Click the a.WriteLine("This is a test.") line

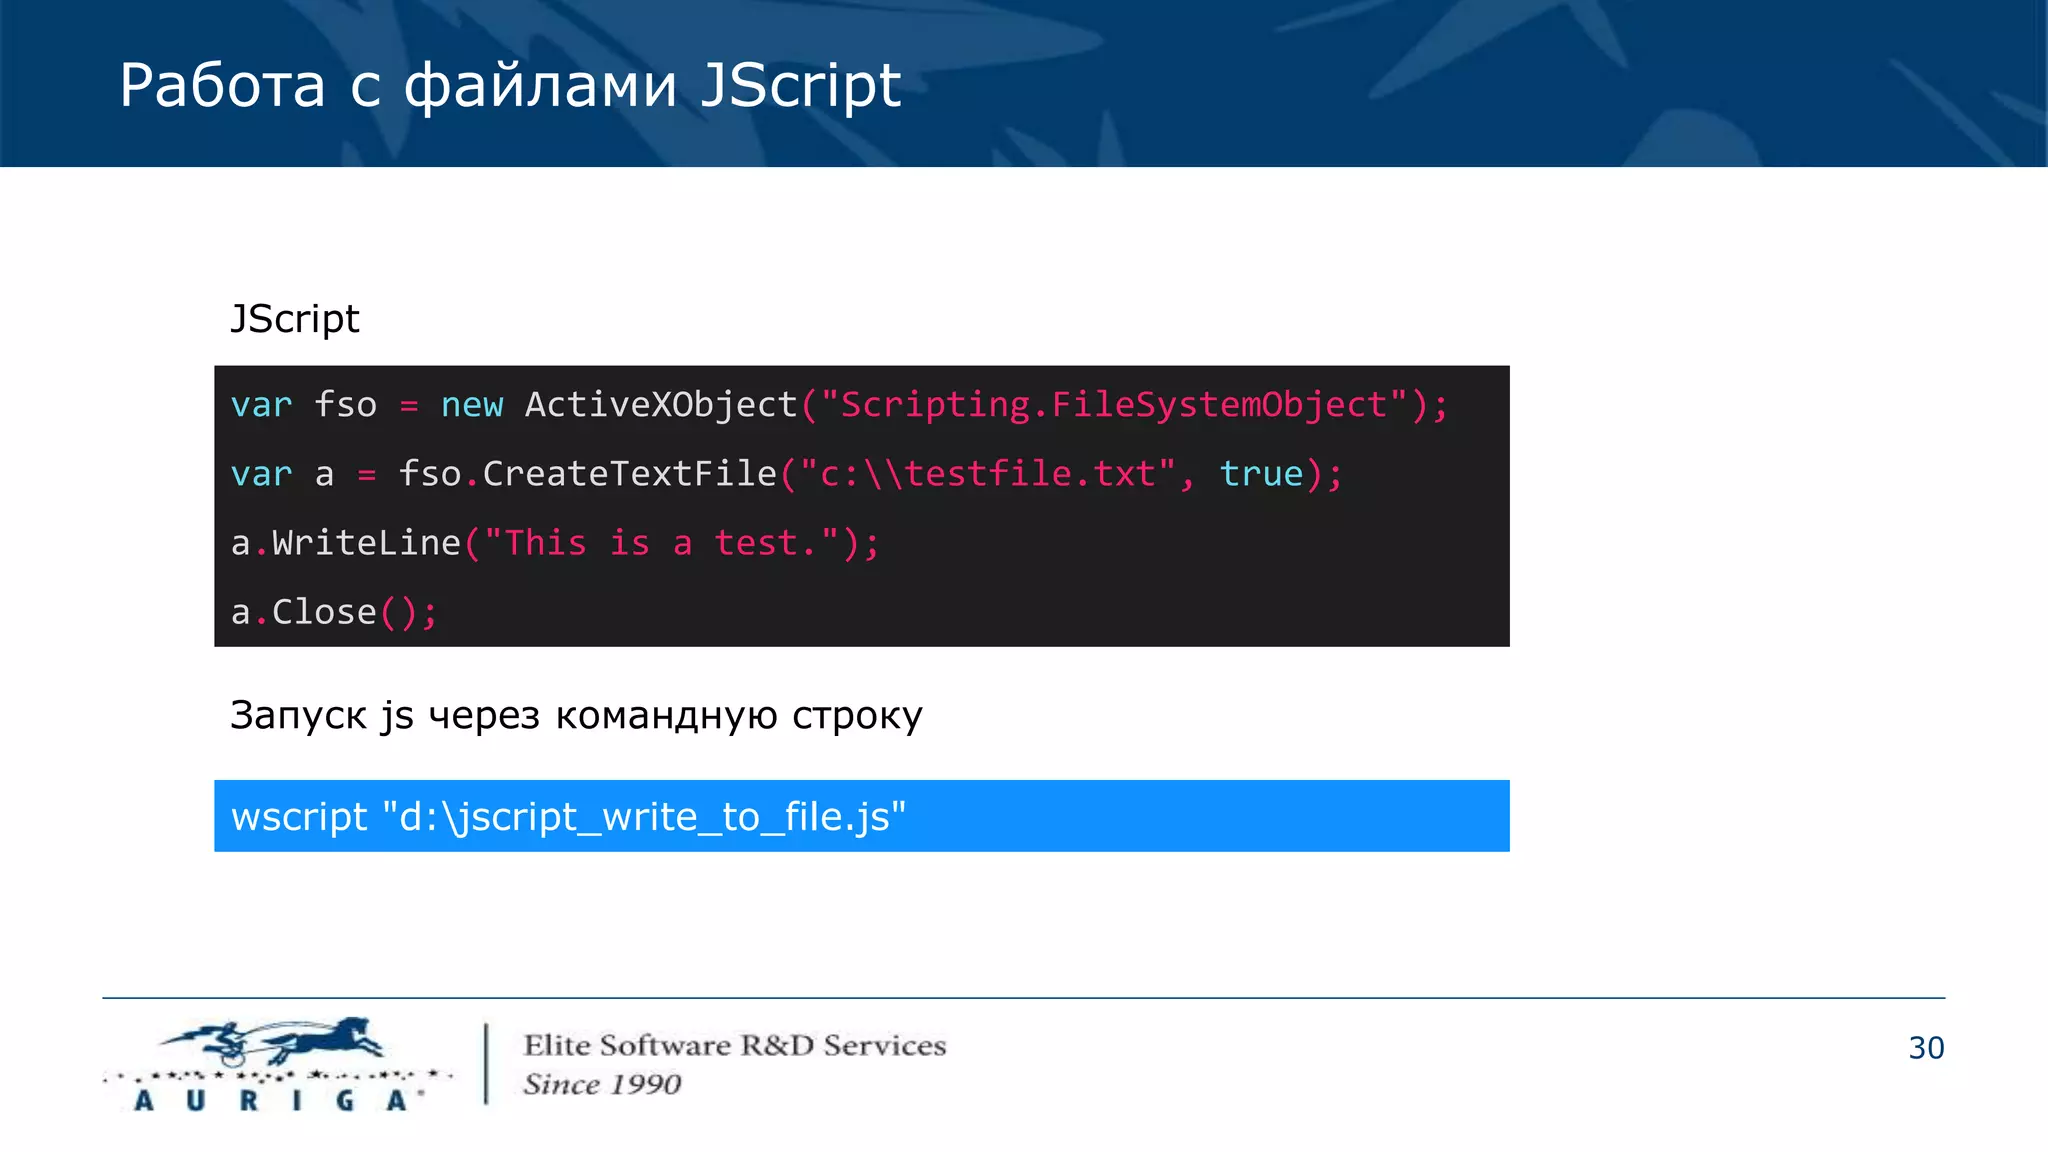pos(555,543)
